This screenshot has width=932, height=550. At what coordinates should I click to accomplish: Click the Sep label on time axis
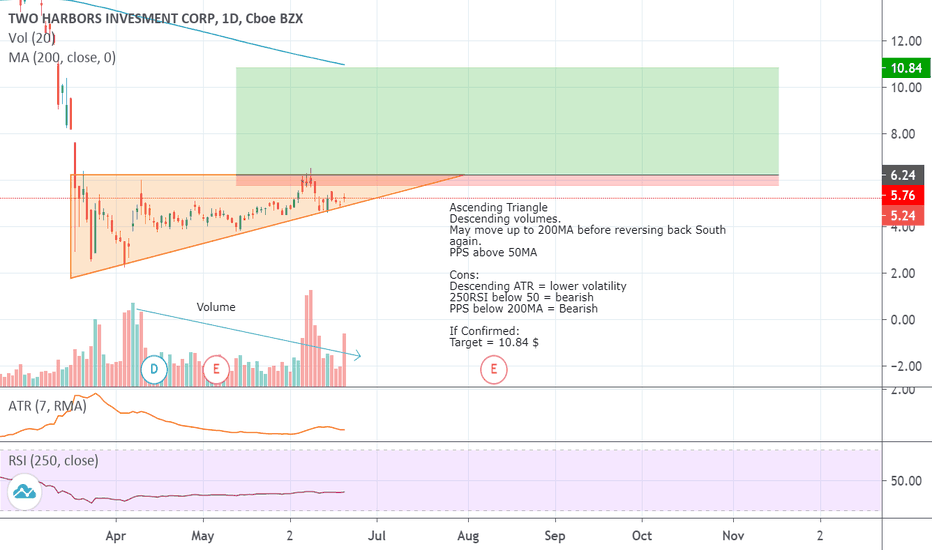tap(555, 536)
